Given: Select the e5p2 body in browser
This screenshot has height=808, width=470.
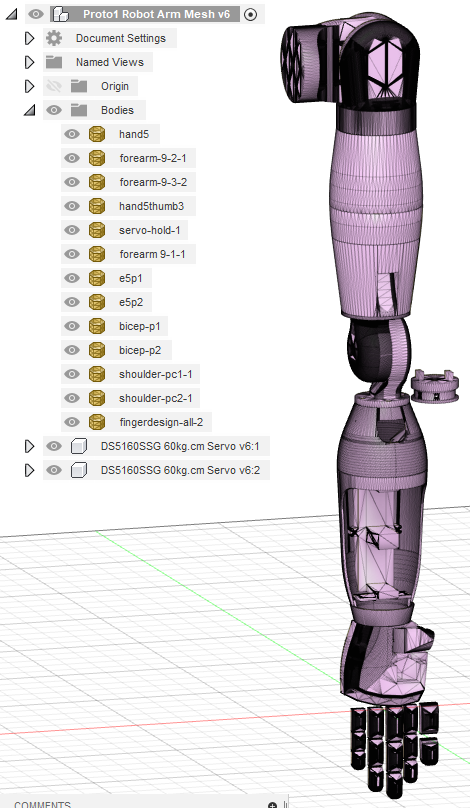Looking at the screenshot, I should [131, 302].
